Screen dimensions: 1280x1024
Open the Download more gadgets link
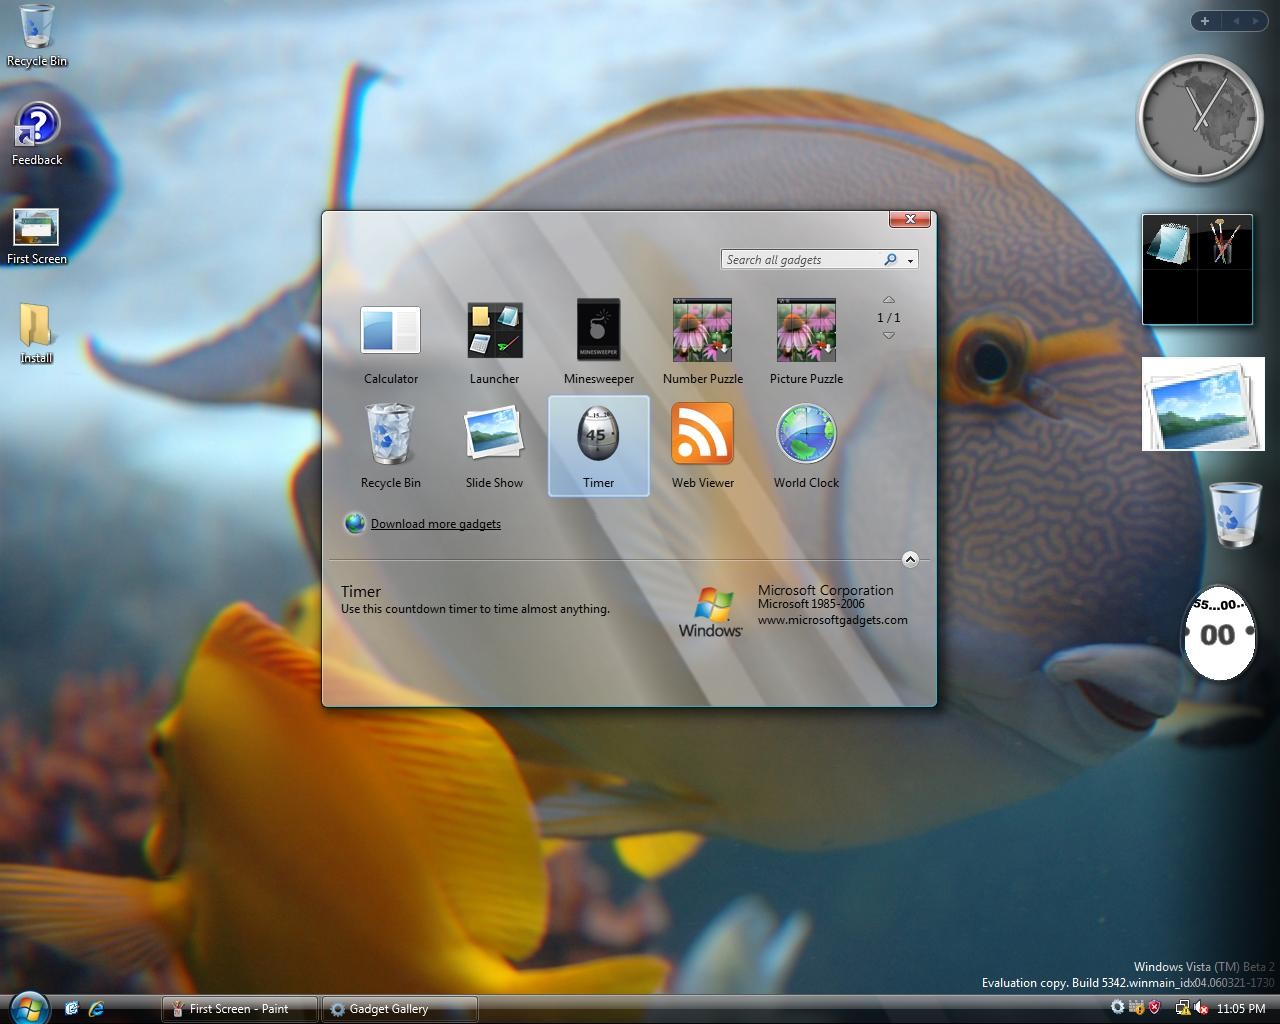(435, 524)
